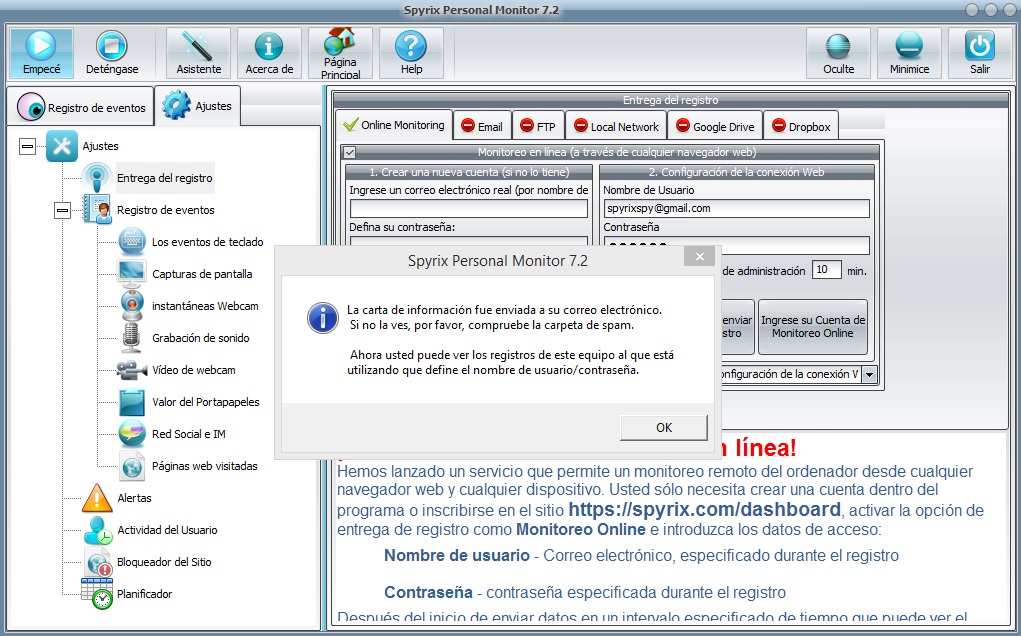Select 'Capturas de pantalla' label
Screen dimensions: 1021x636
(202, 274)
